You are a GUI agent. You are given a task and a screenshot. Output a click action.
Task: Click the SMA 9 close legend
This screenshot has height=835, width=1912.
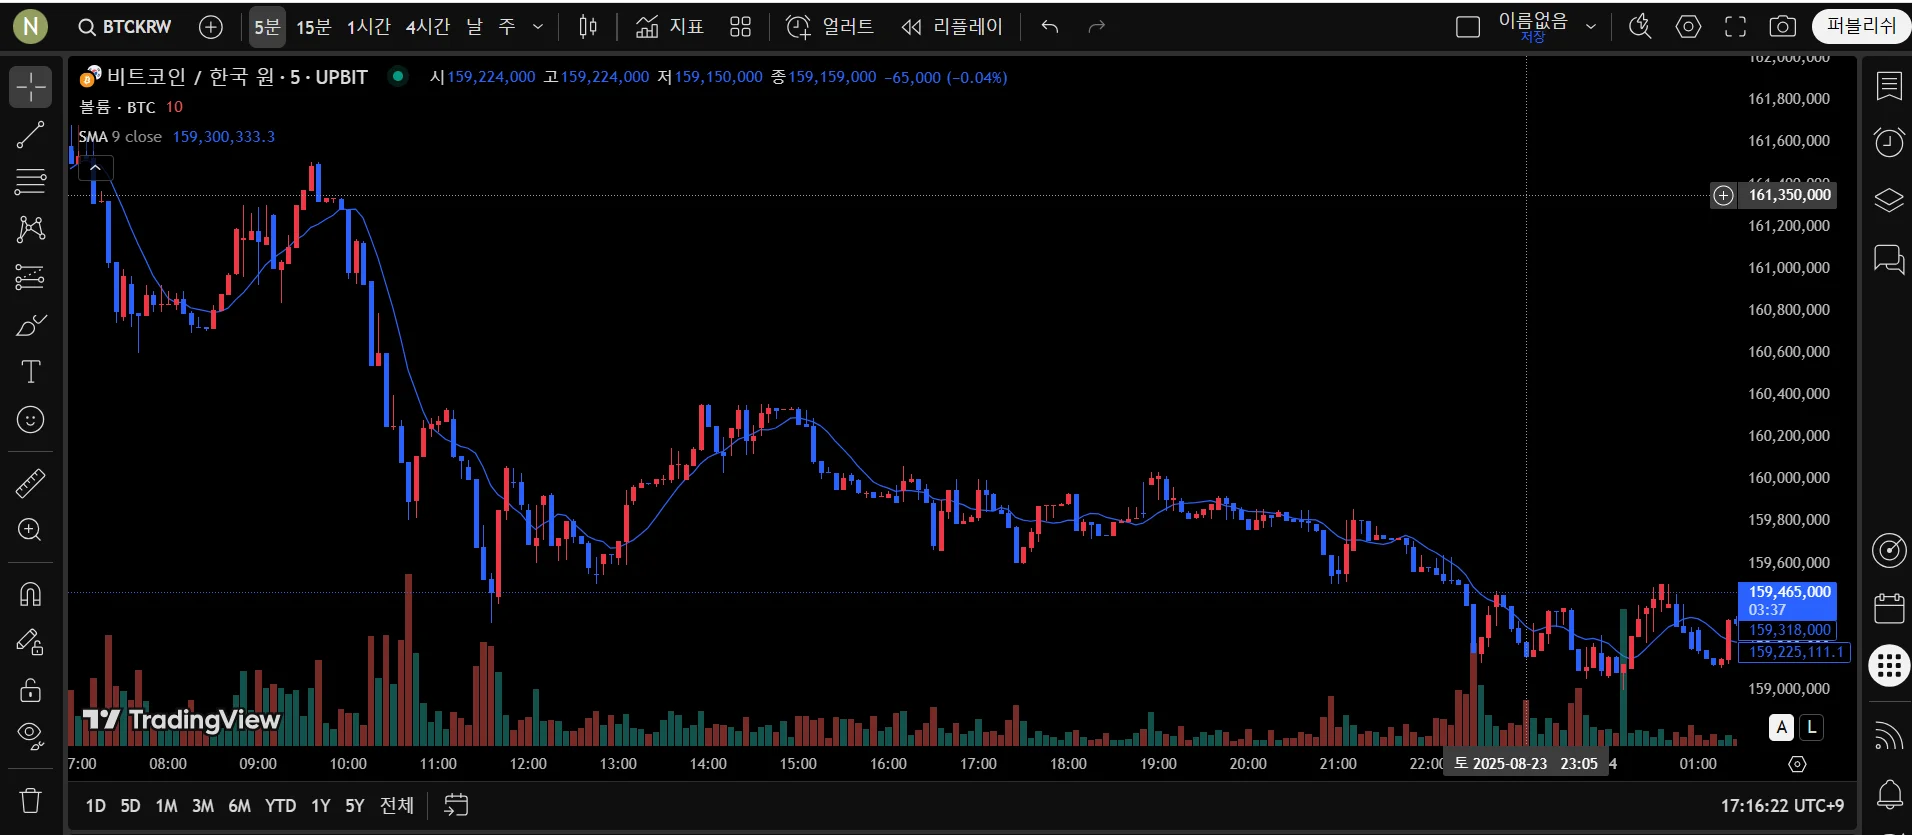click(x=120, y=137)
